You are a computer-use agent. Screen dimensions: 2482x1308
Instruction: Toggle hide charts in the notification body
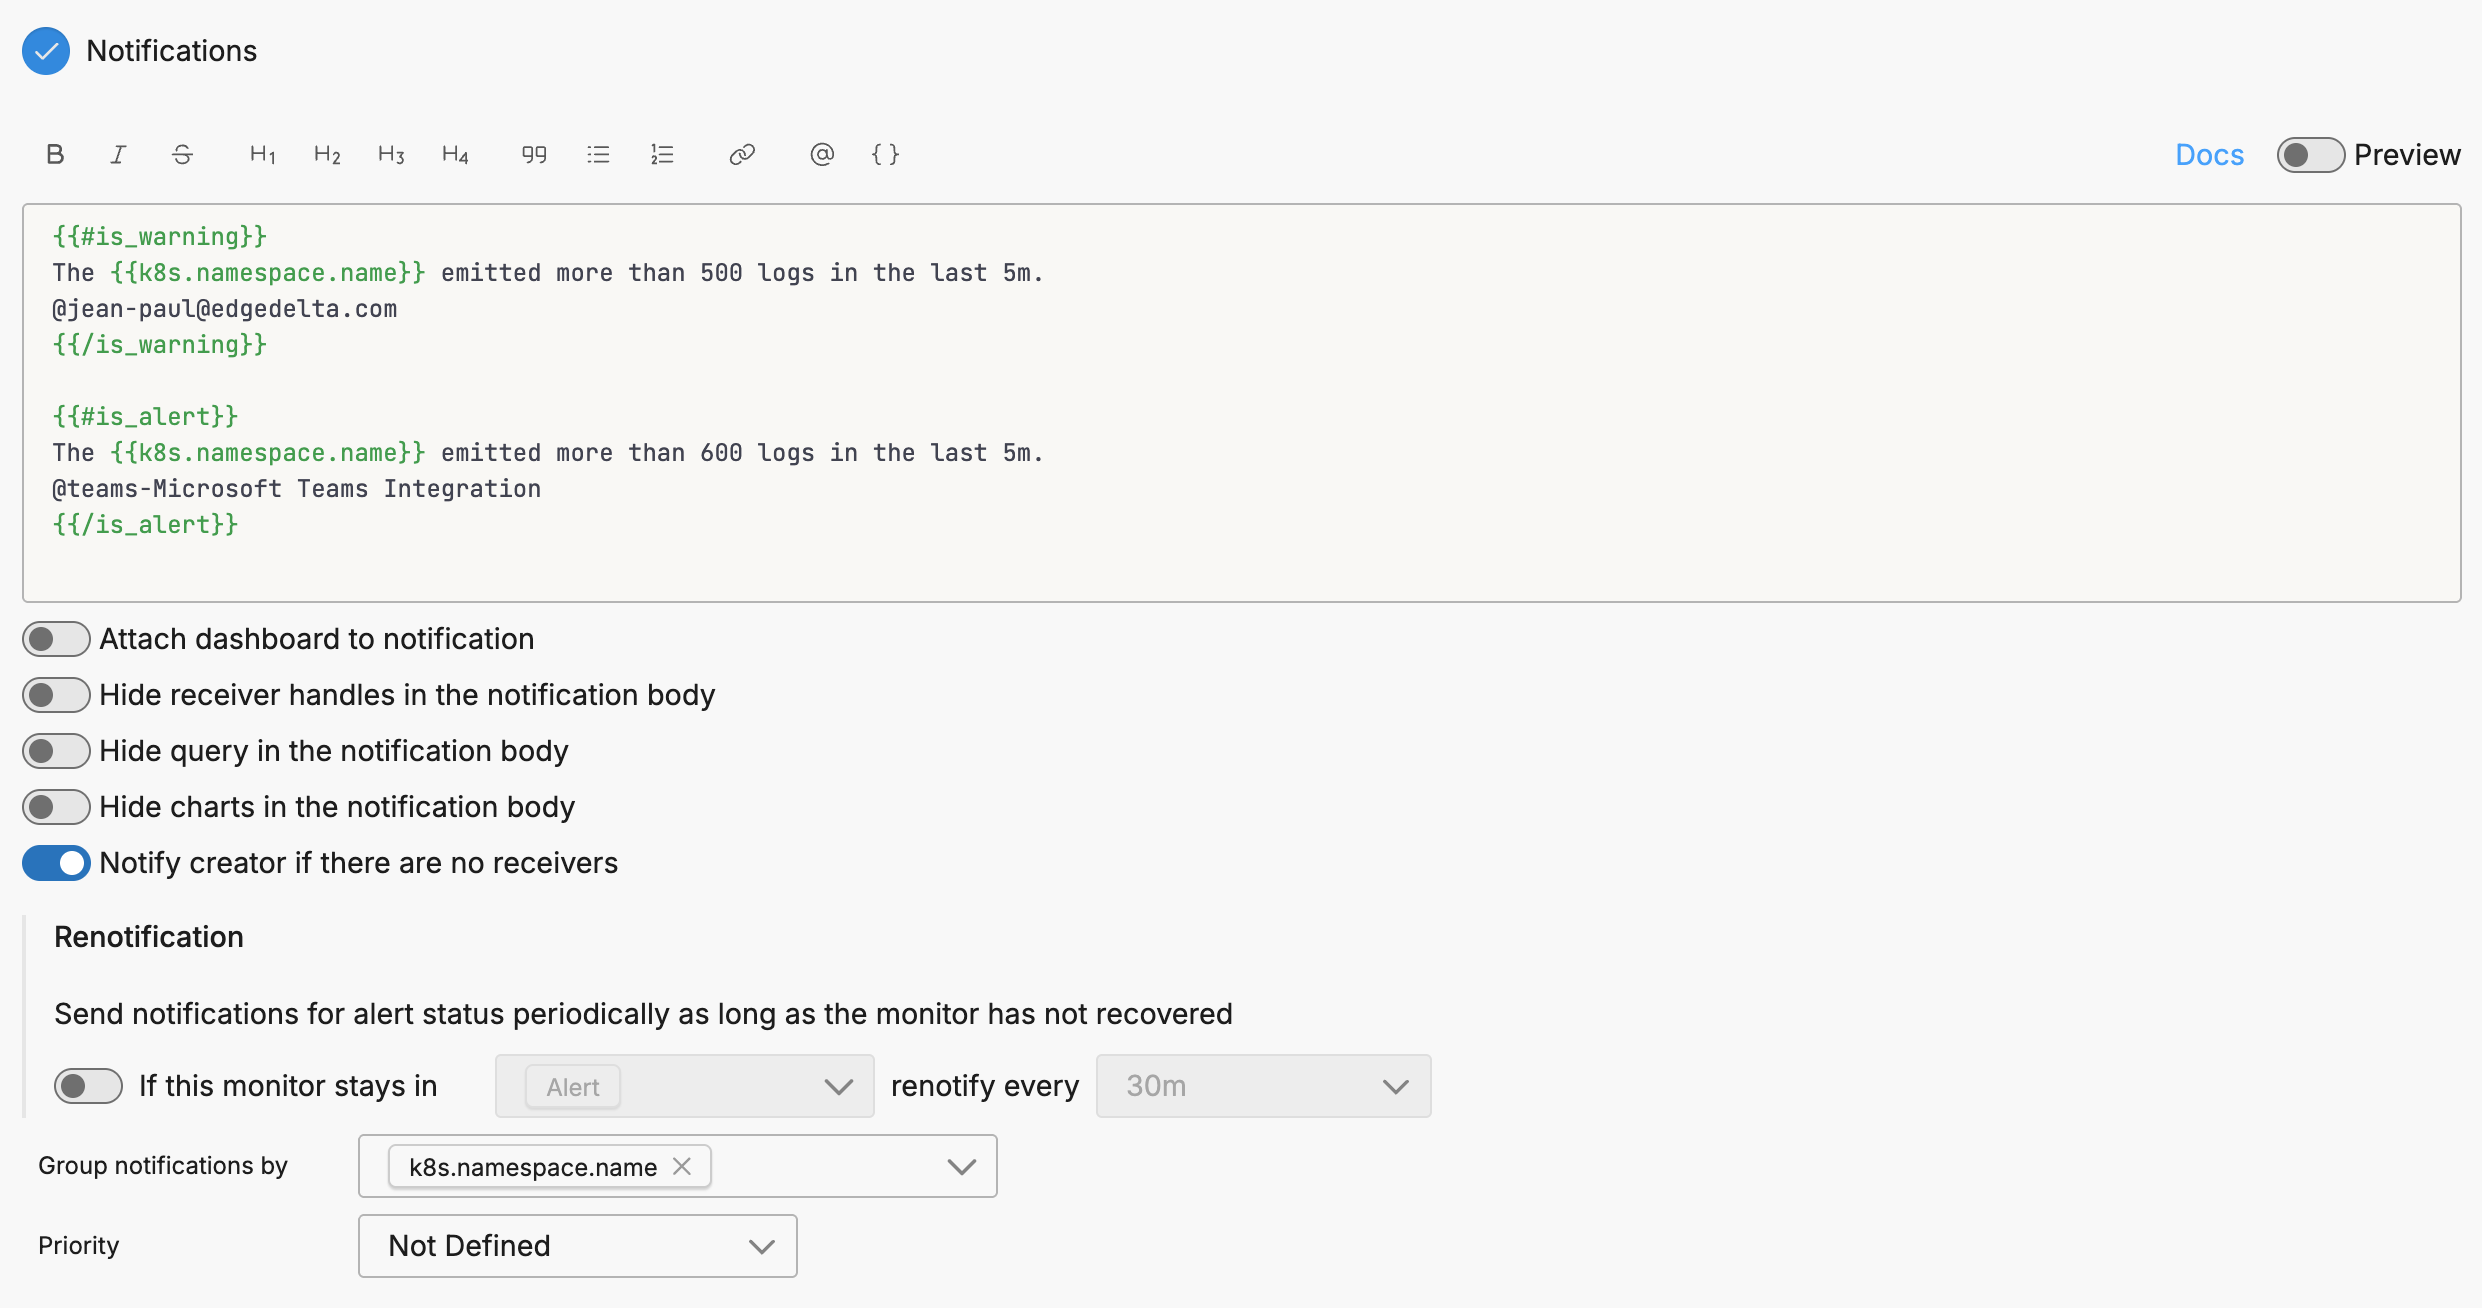[56, 806]
